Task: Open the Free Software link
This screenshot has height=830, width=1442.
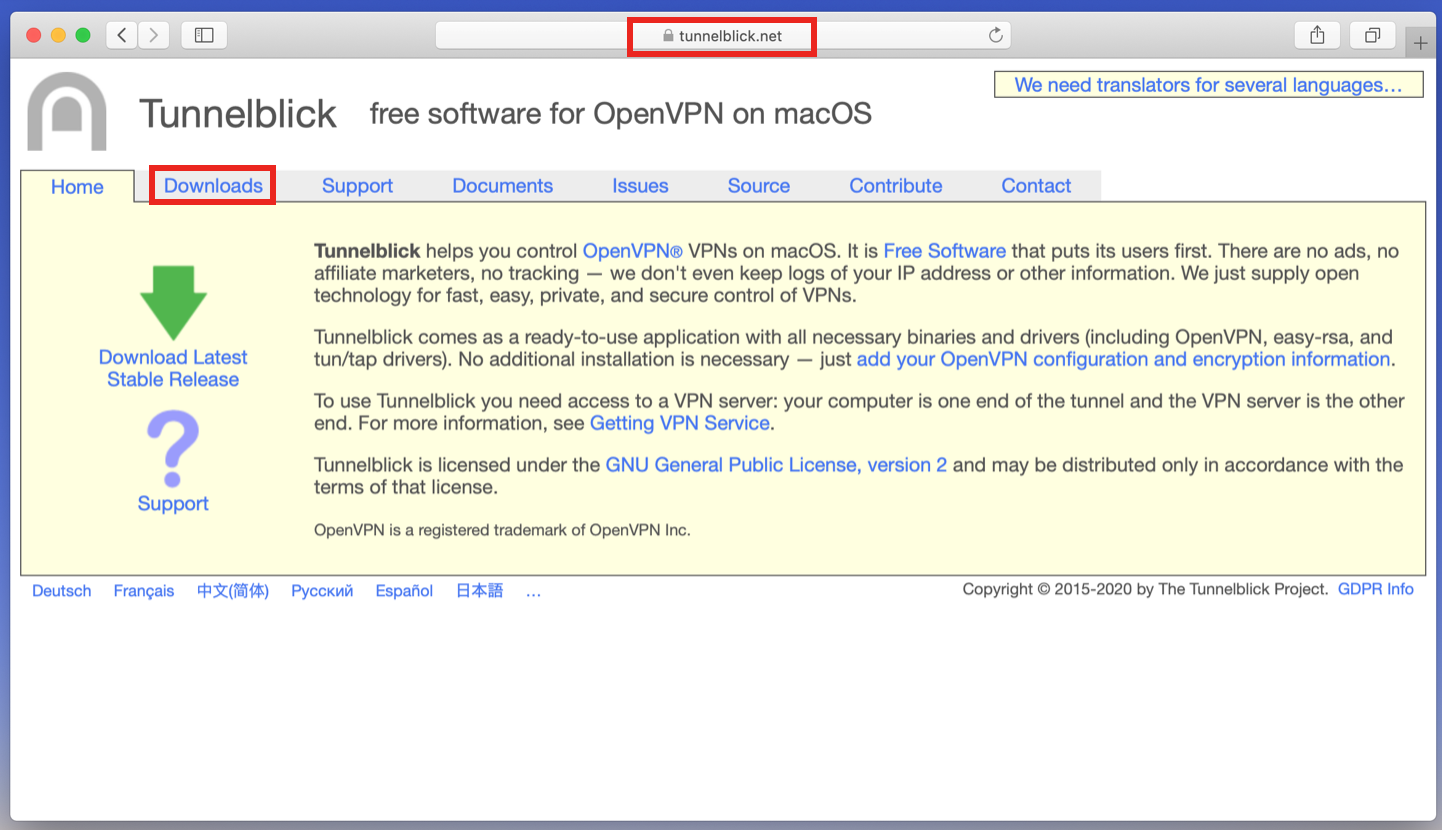Action: [944, 251]
